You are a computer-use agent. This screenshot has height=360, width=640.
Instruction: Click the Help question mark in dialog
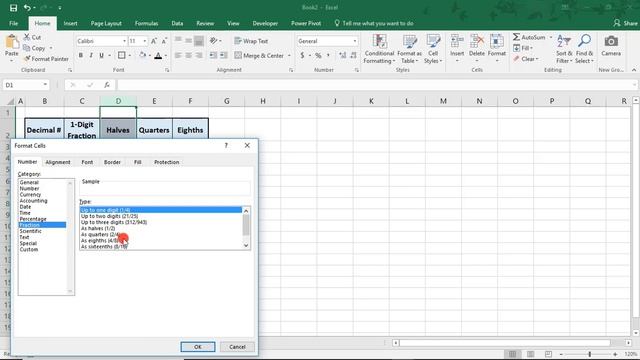point(226,145)
